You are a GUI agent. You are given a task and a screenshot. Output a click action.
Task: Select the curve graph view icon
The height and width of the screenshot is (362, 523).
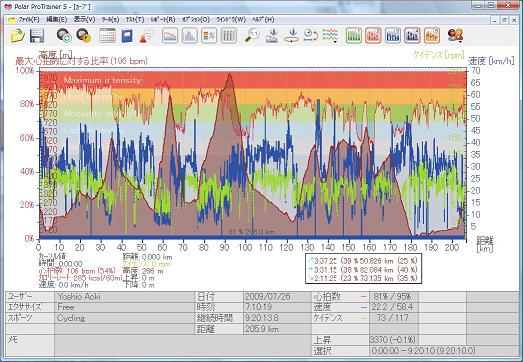tap(170, 35)
